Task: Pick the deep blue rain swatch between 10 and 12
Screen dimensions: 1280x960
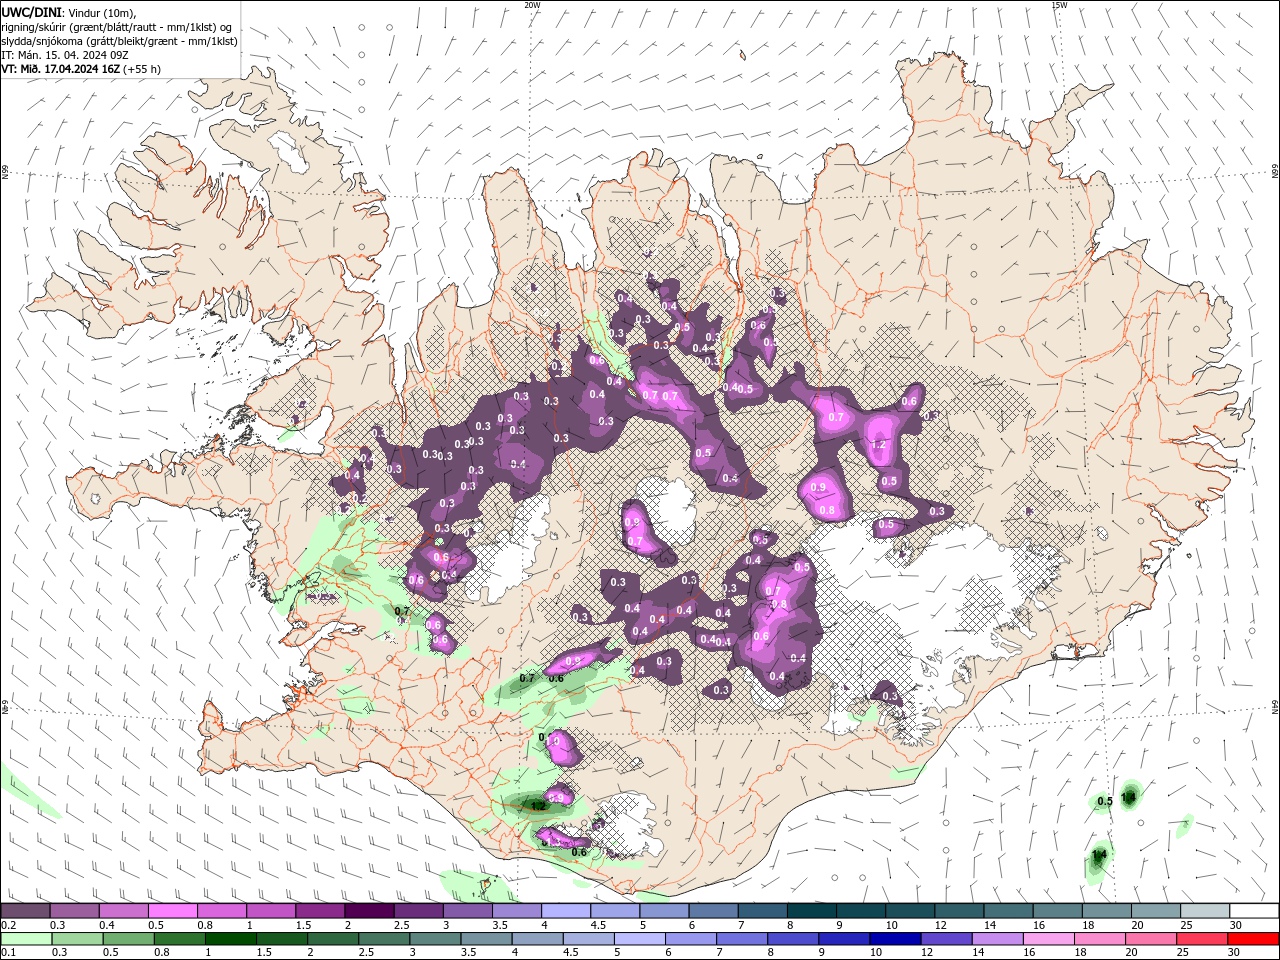Action: 895,938
